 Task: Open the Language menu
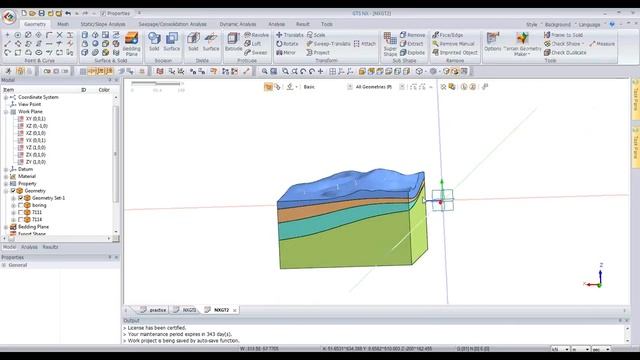pyautogui.click(x=589, y=24)
